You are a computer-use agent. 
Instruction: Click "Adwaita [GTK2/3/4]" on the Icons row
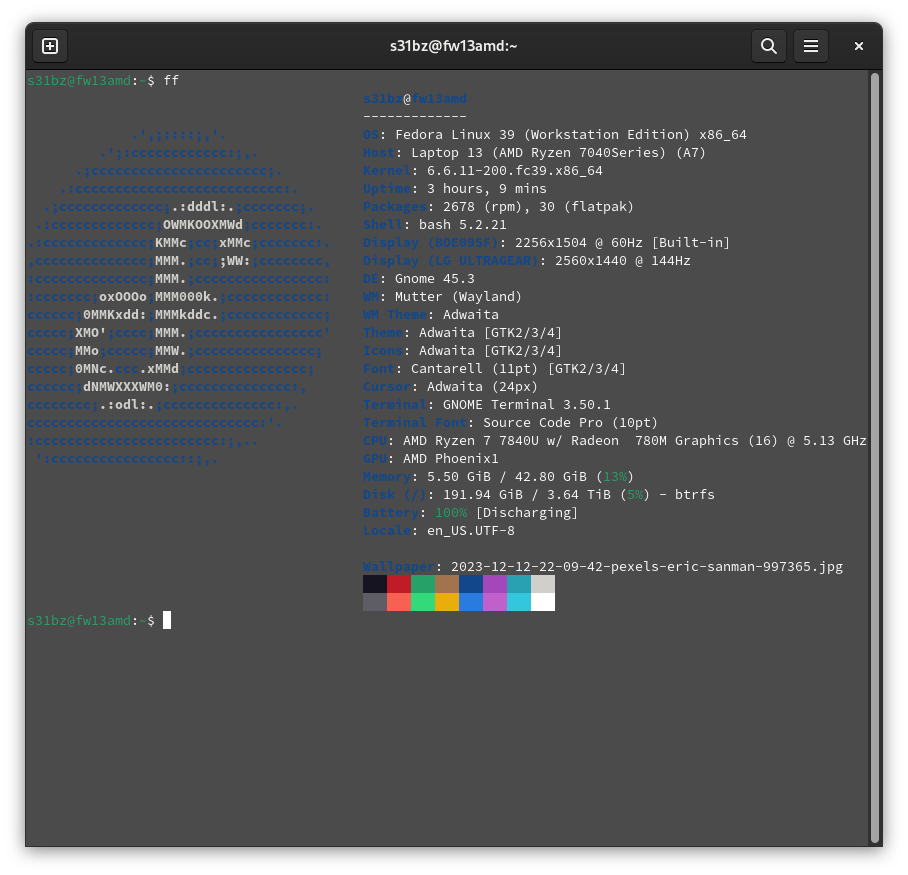490,350
